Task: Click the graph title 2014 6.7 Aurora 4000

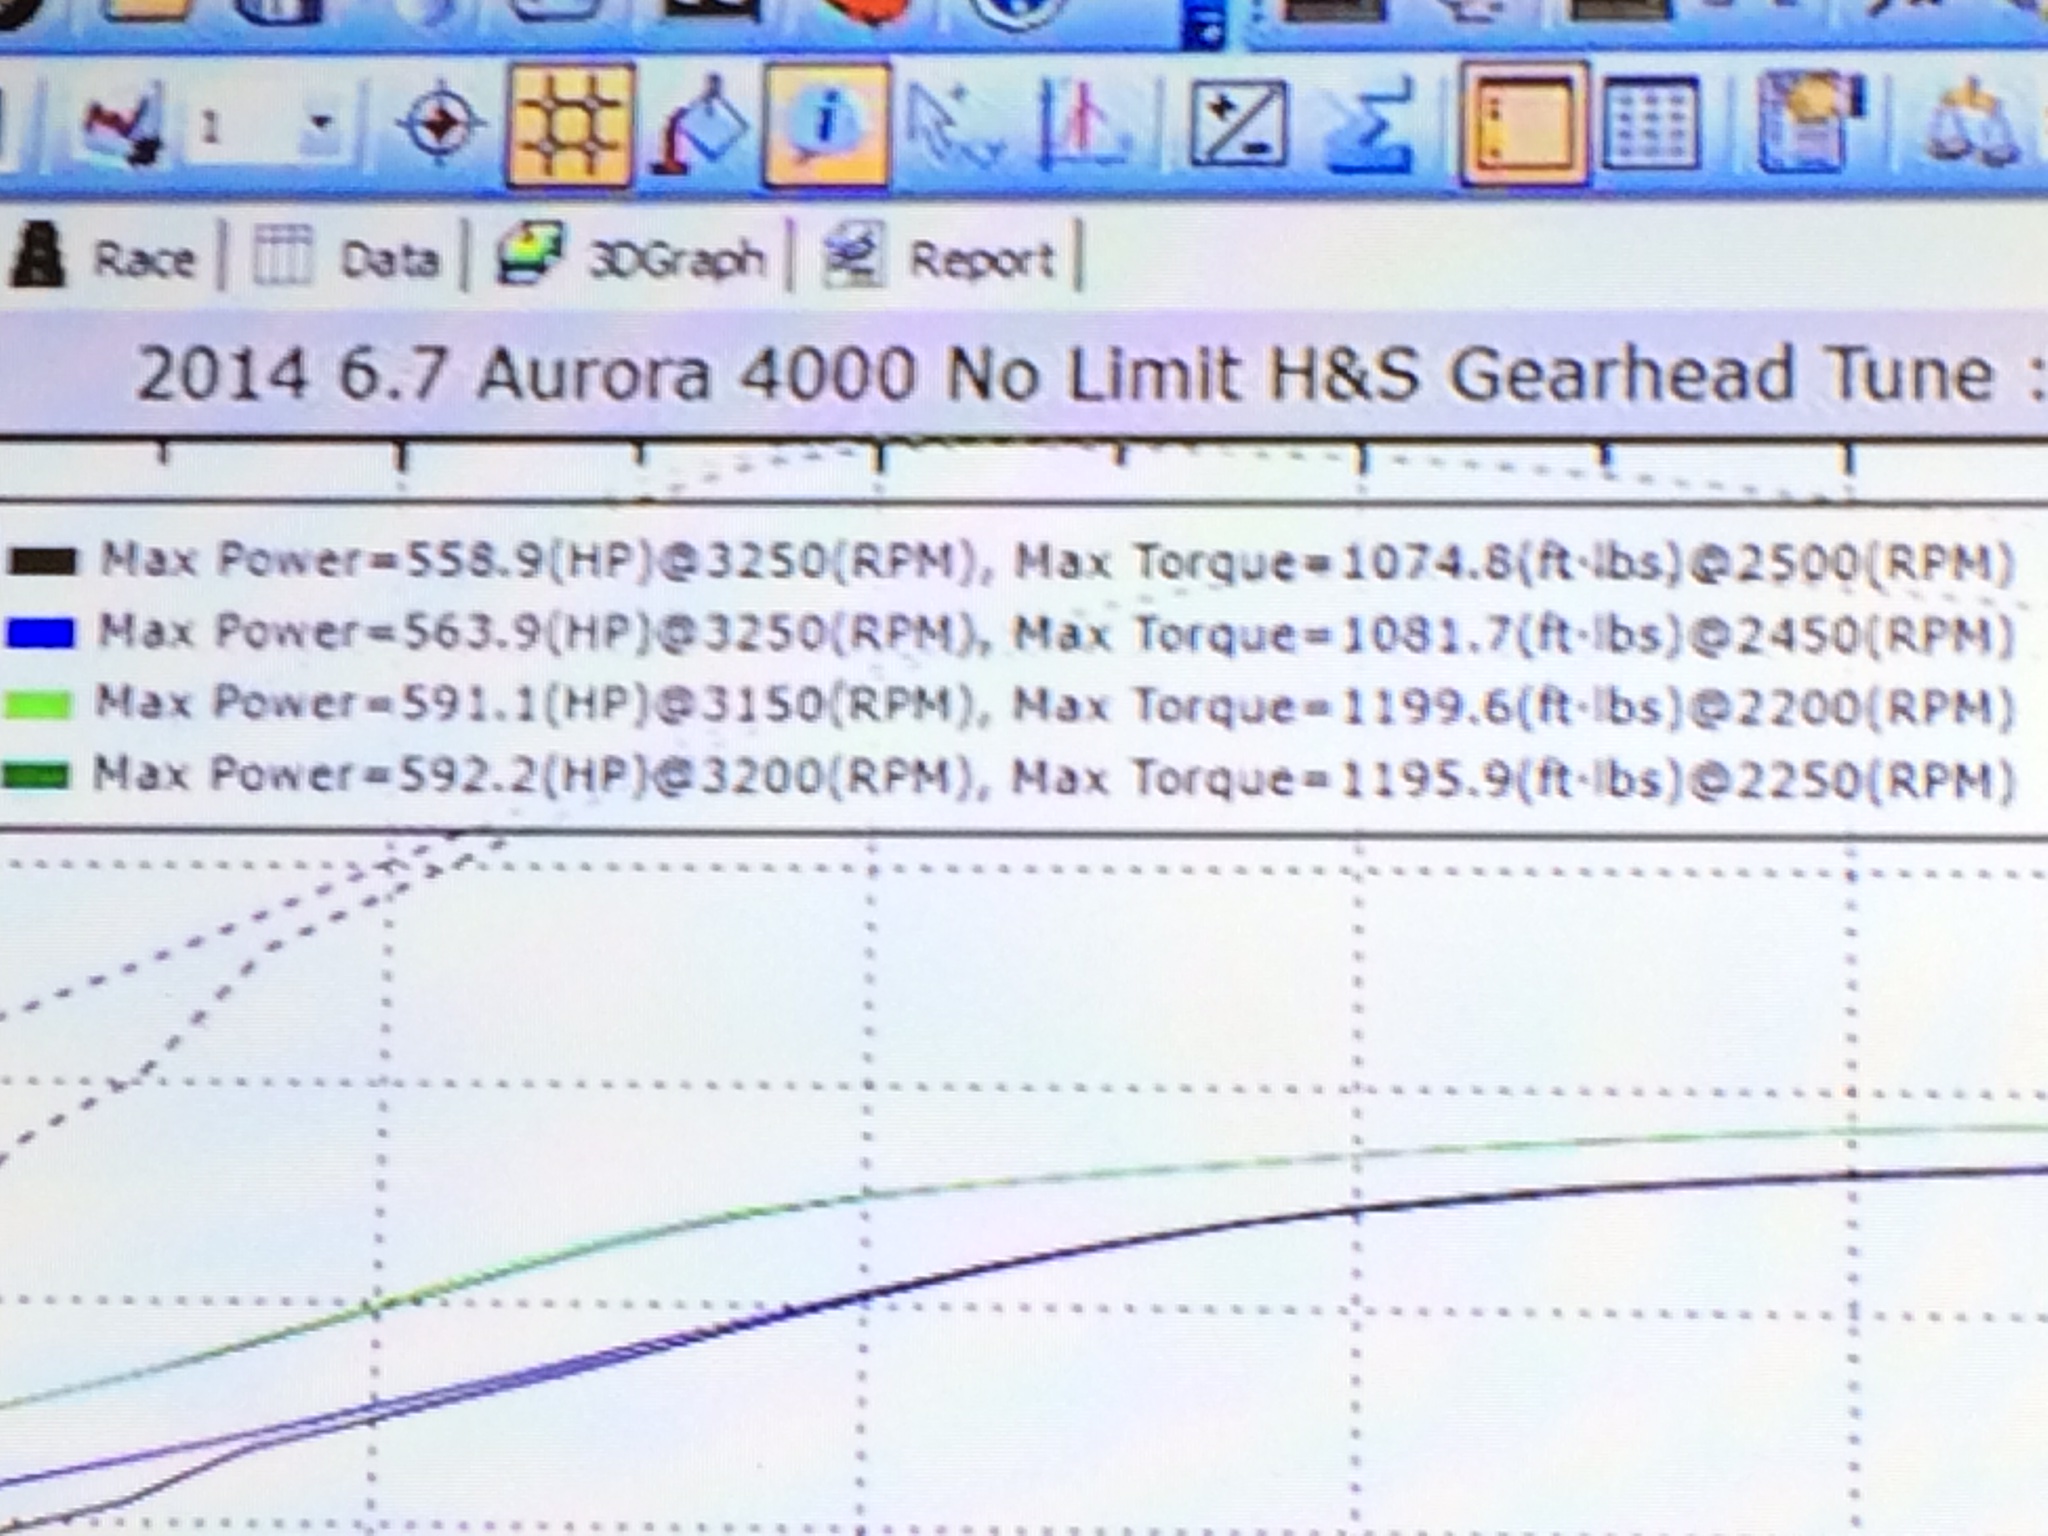Action: click(x=1090, y=375)
